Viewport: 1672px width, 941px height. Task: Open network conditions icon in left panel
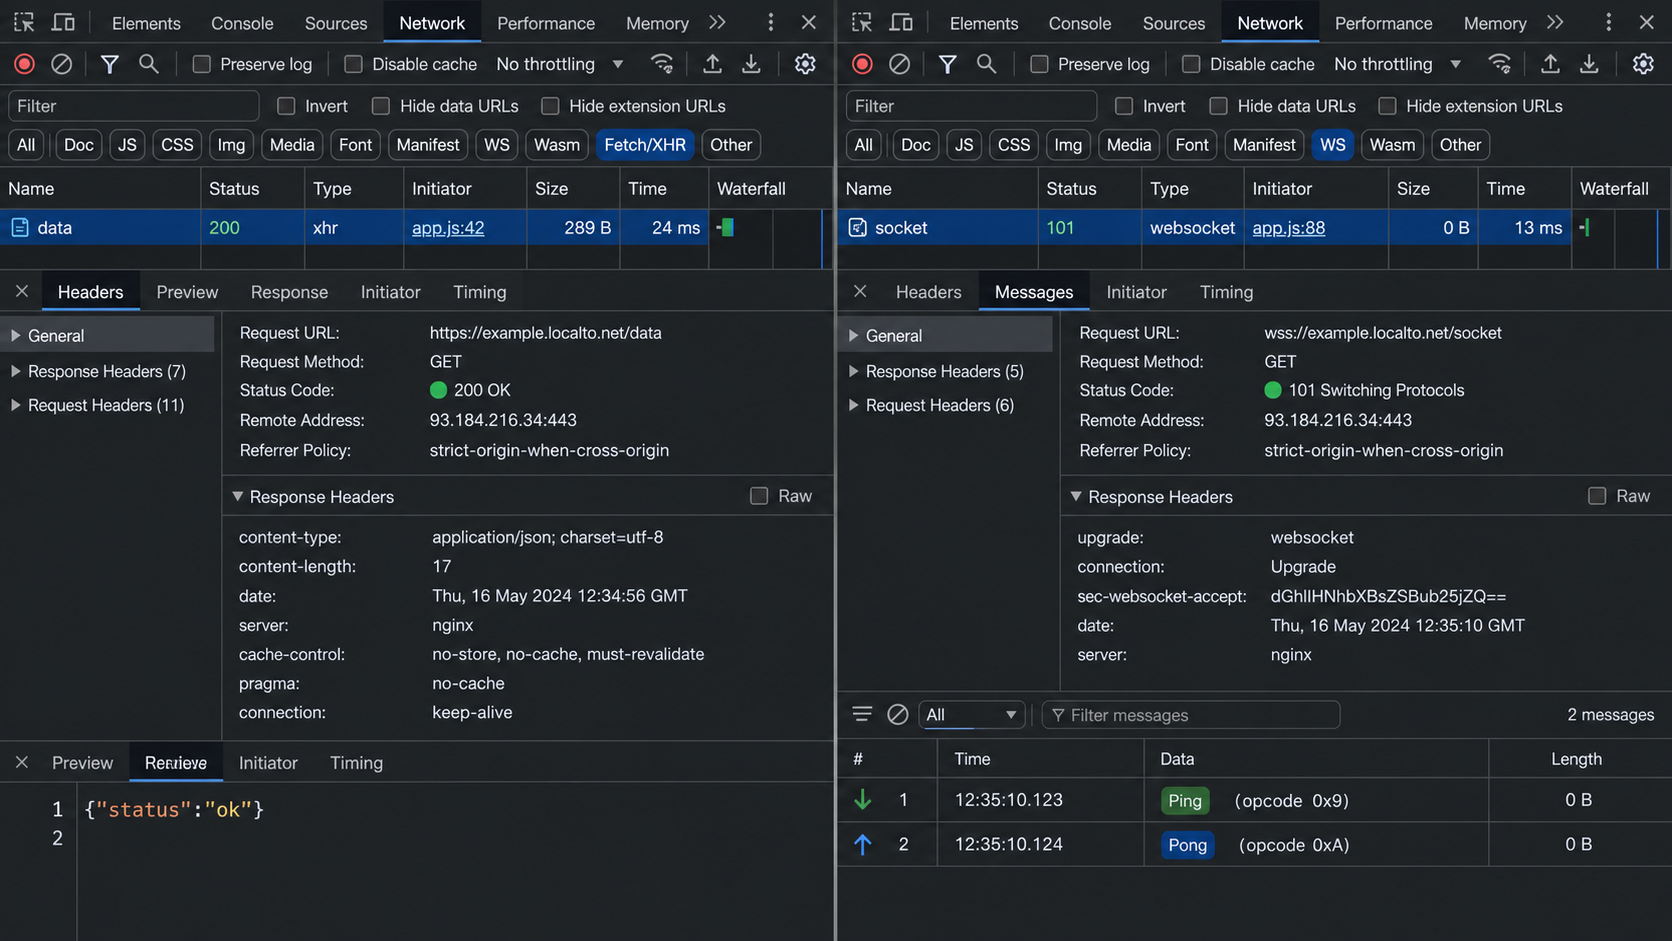point(662,64)
